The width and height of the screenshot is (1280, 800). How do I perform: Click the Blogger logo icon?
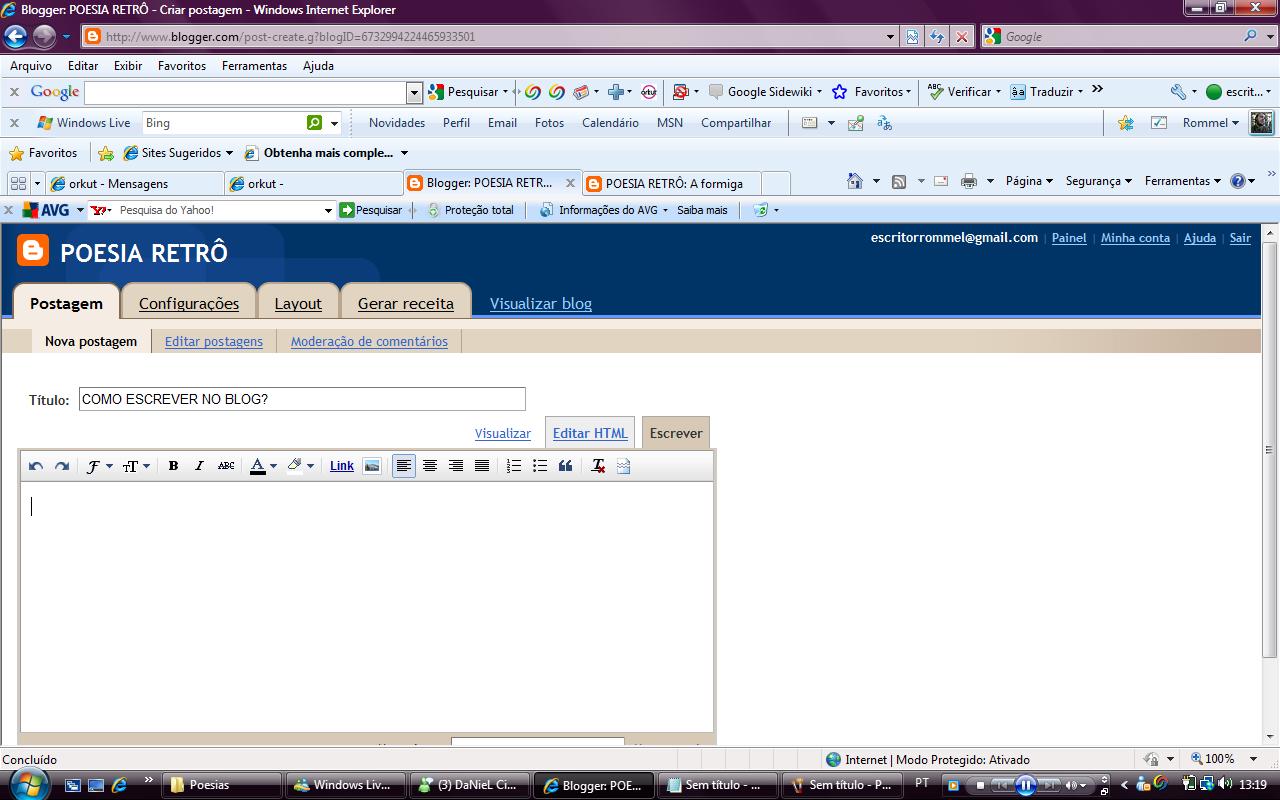coord(33,250)
